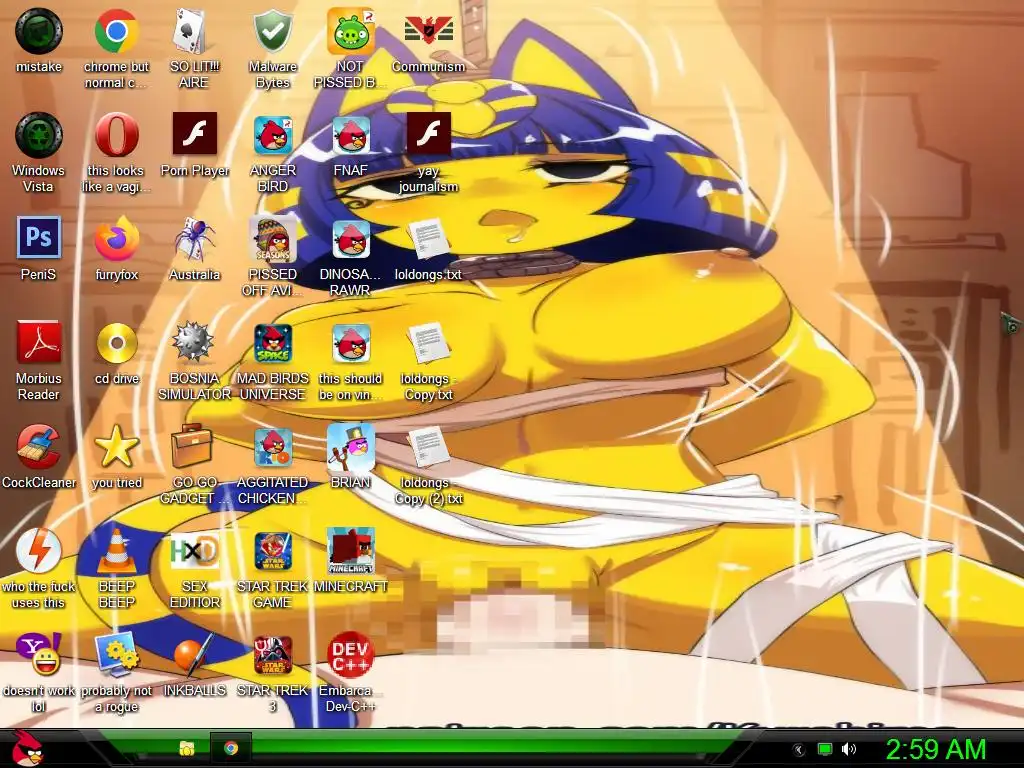Image resolution: width=1024 pixels, height=768 pixels.
Task: Launch the 'BEEP BEEP' VLC cone icon
Action: 116,550
